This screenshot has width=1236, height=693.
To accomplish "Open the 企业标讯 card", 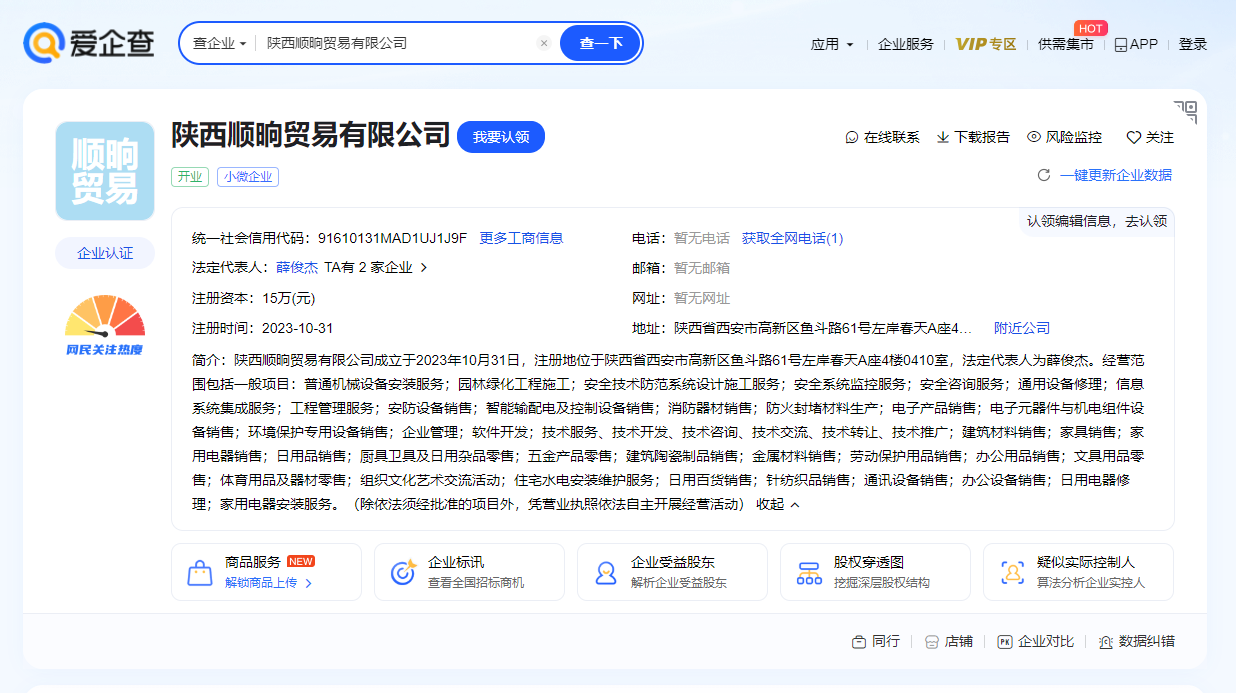I will pos(469,572).
